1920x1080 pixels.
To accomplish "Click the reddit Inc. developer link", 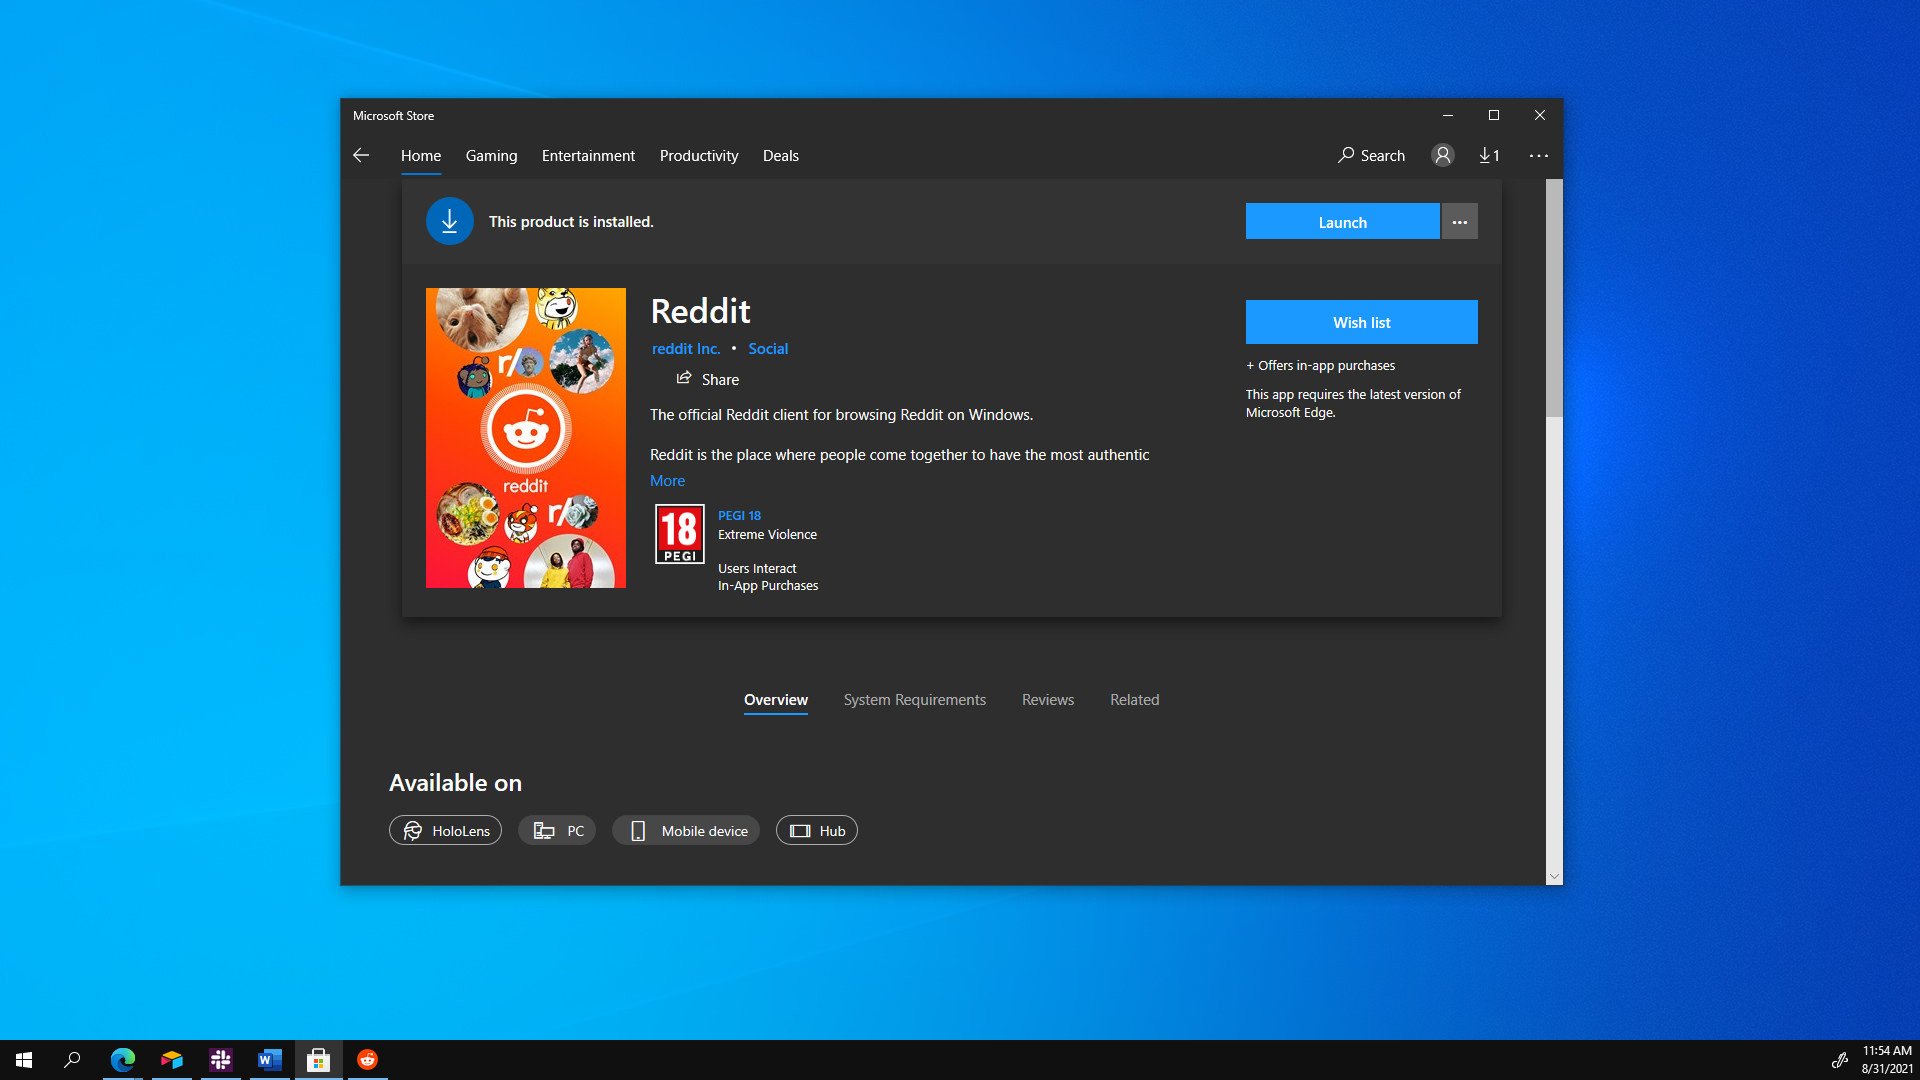I will coord(686,347).
